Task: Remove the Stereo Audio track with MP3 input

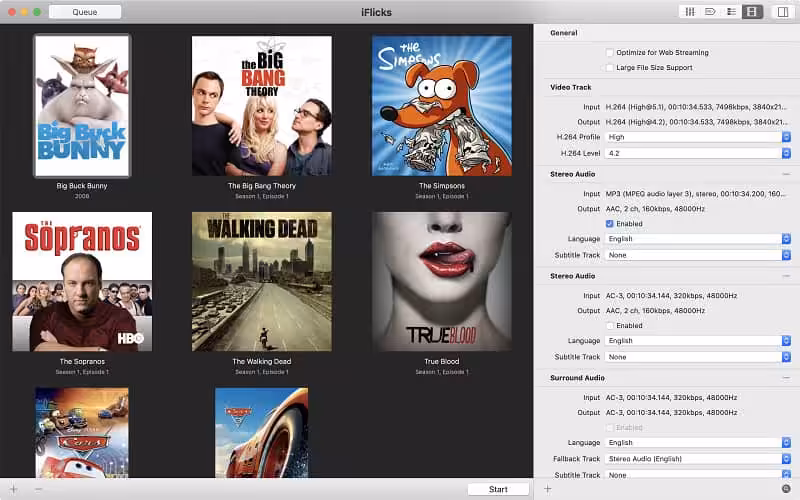Action: tap(786, 174)
